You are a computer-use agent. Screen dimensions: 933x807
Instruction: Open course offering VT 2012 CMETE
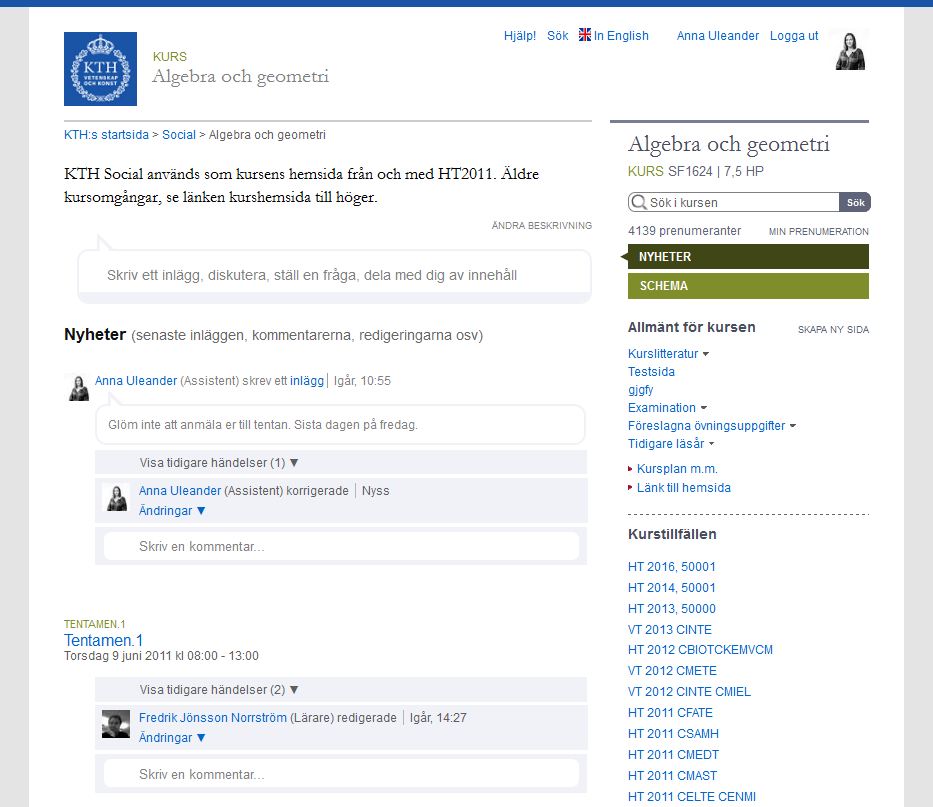pyautogui.click(x=672, y=671)
